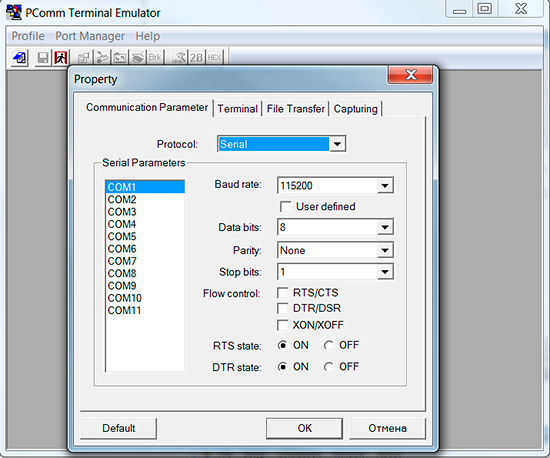Select COM1 in the port list

point(145,187)
